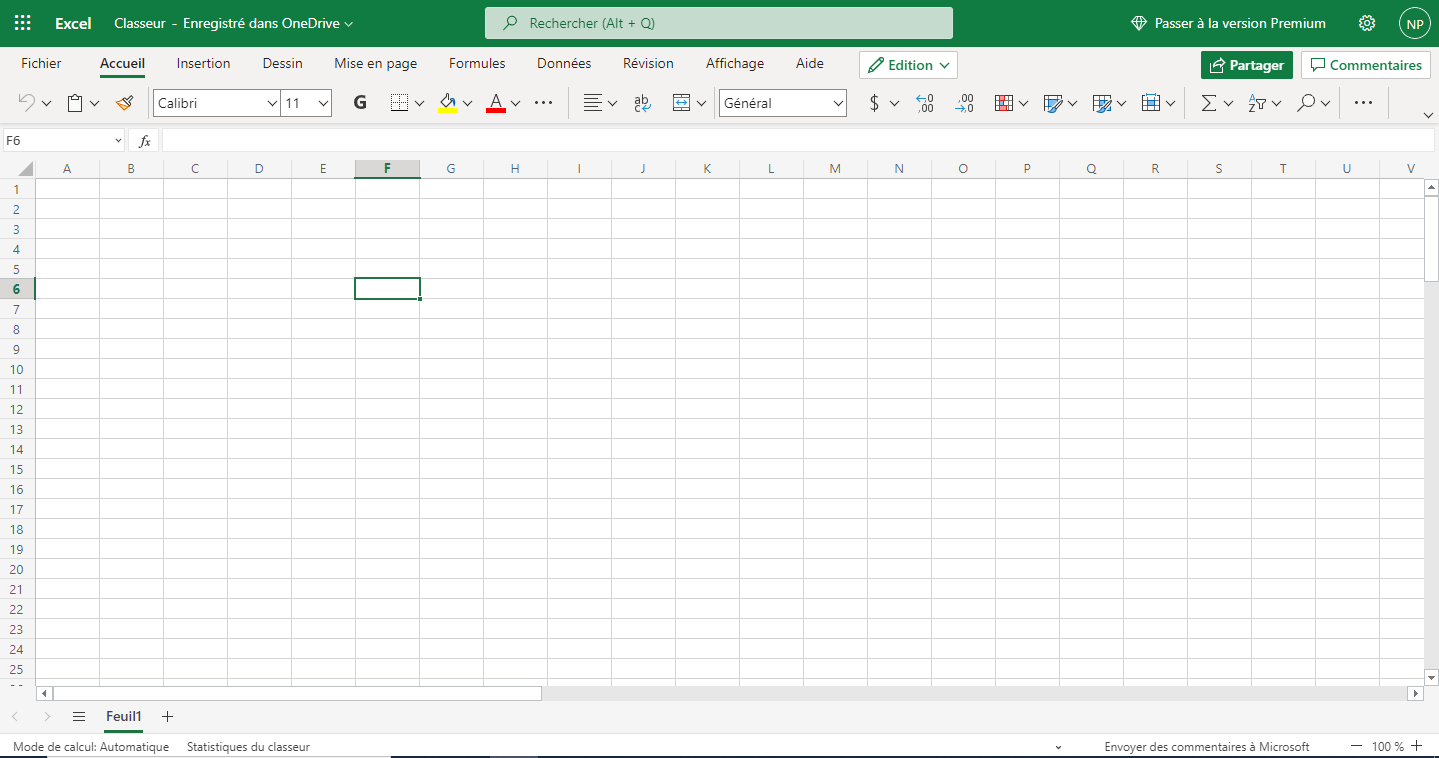Viewport: 1439px width, 758px height.
Task: Open the settings gear icon
Action: [1367, 23]
